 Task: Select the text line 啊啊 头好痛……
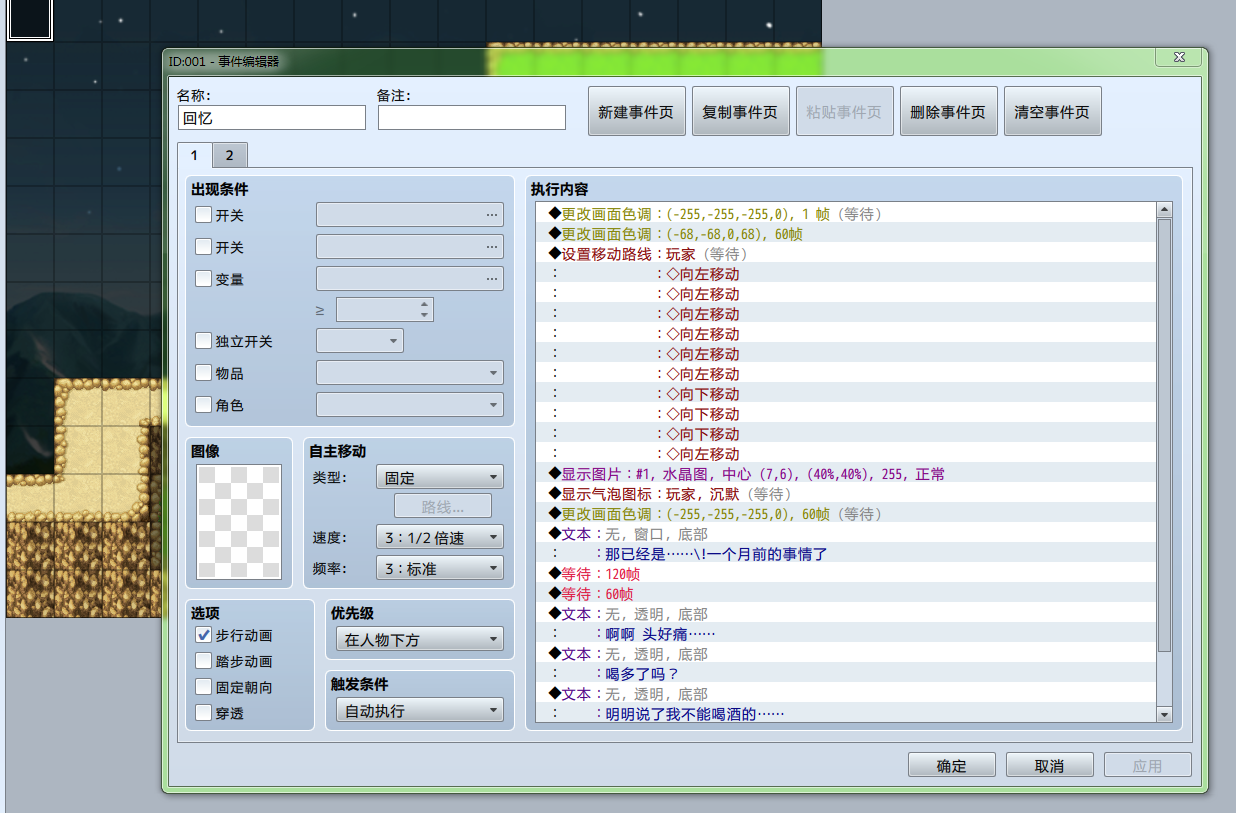(x=845, y=634)
